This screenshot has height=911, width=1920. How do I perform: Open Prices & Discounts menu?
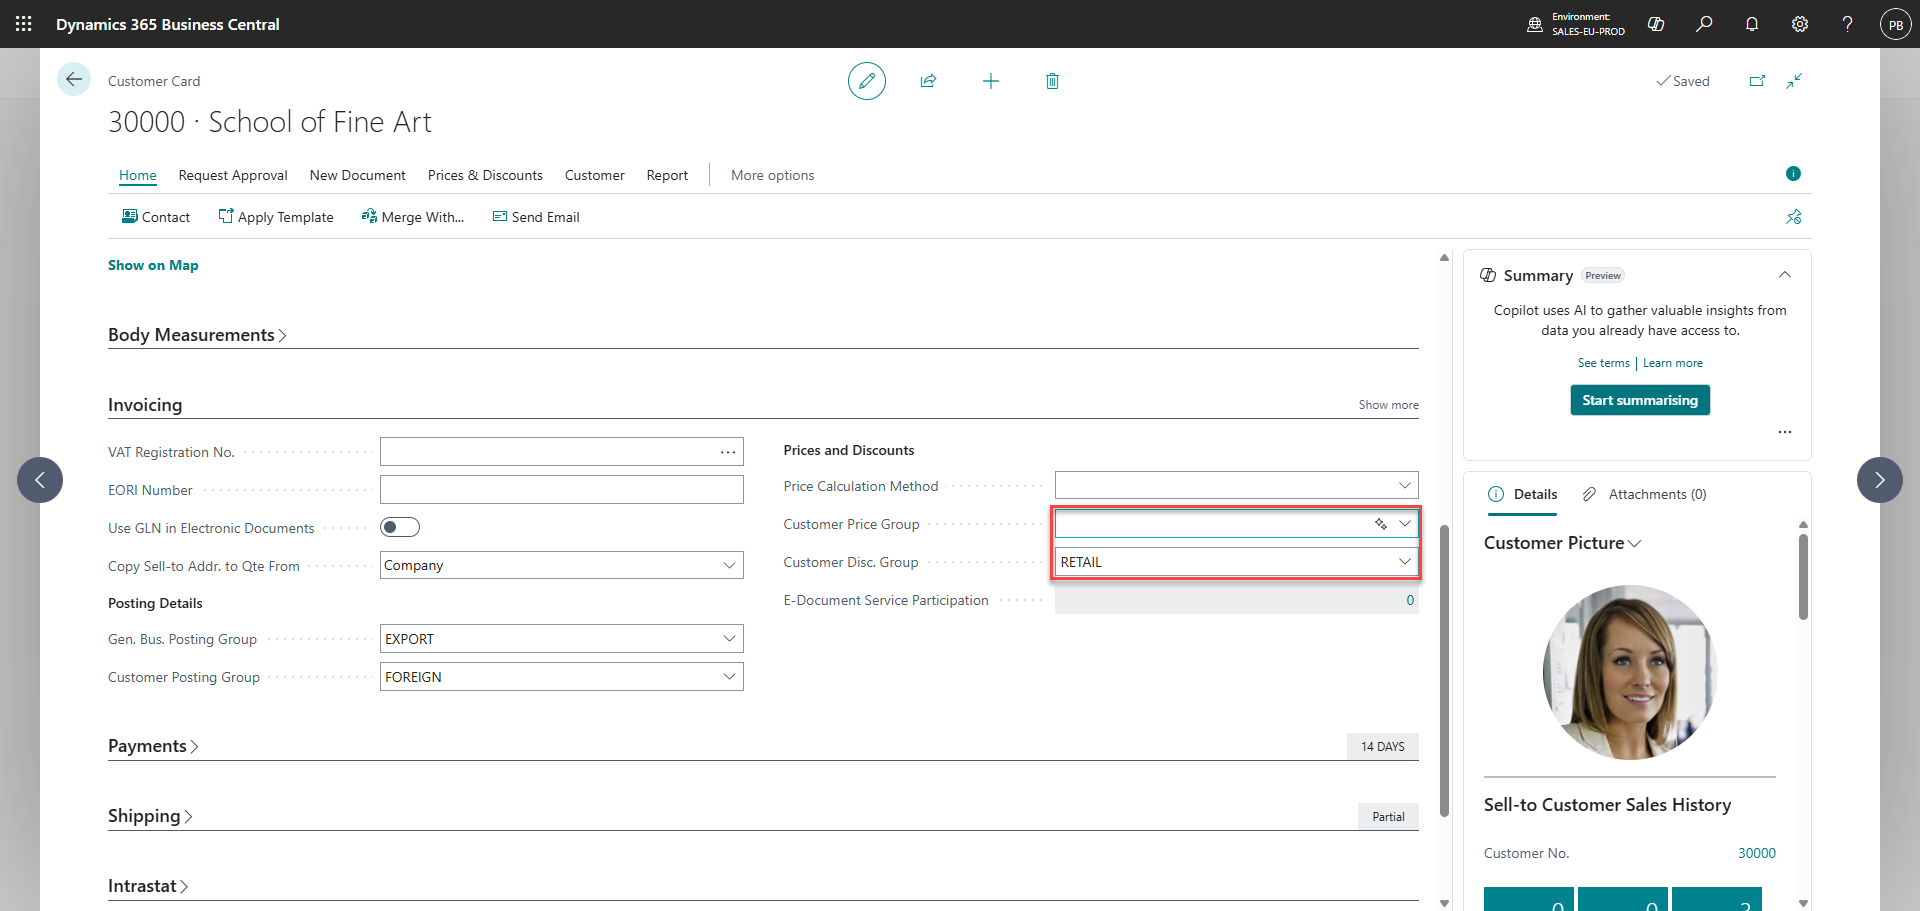click(485, 175)
